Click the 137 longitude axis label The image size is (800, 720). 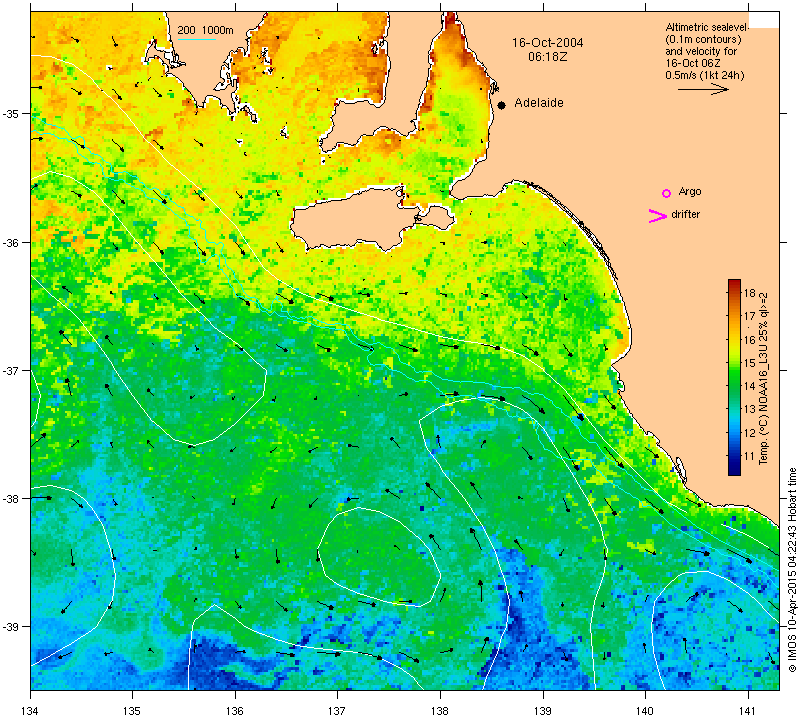click(338, 710)
